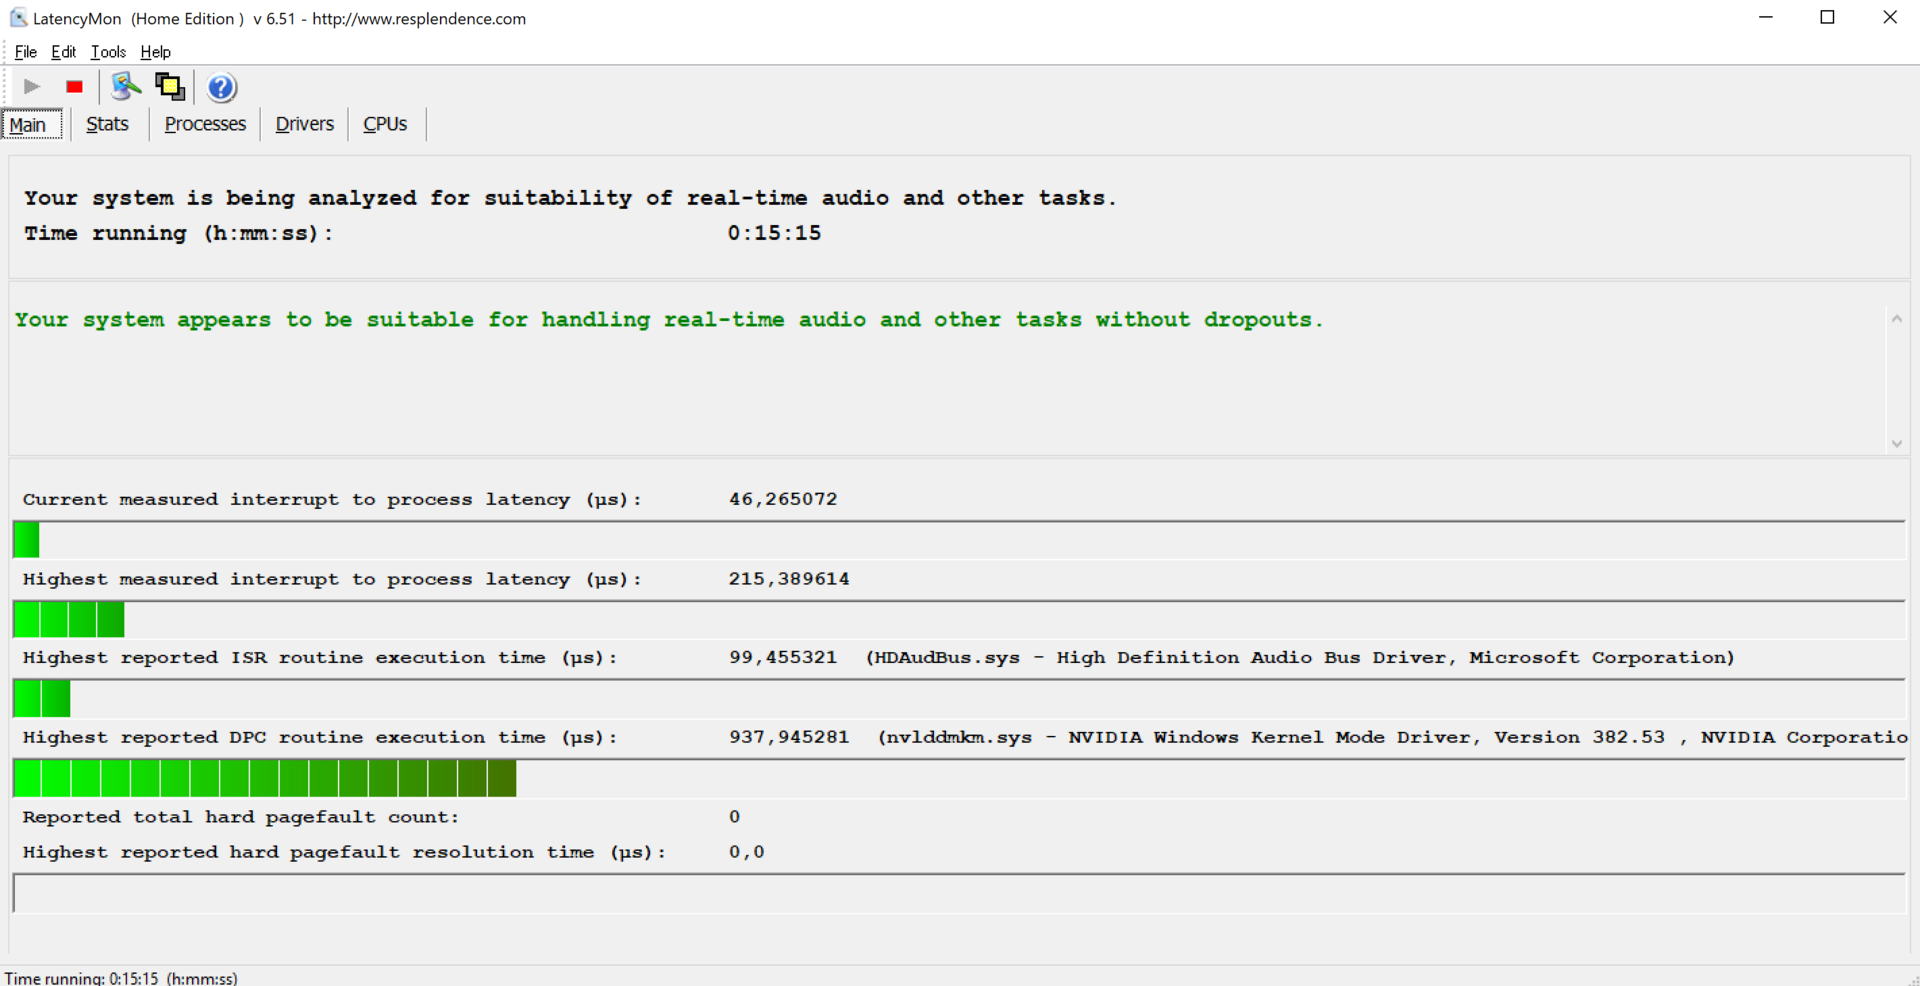Click the highest DPC routine execution time bar
Screen dimensions: 1920x986
265,778
